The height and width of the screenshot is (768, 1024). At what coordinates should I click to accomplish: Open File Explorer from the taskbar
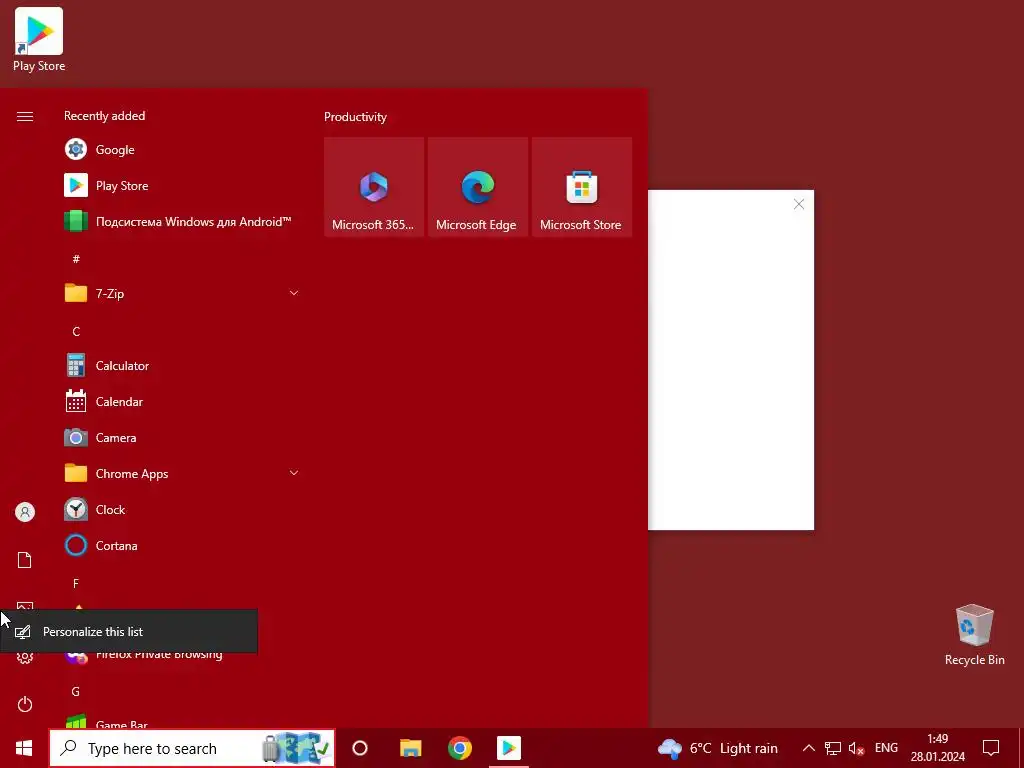click(x=410, y=748)
